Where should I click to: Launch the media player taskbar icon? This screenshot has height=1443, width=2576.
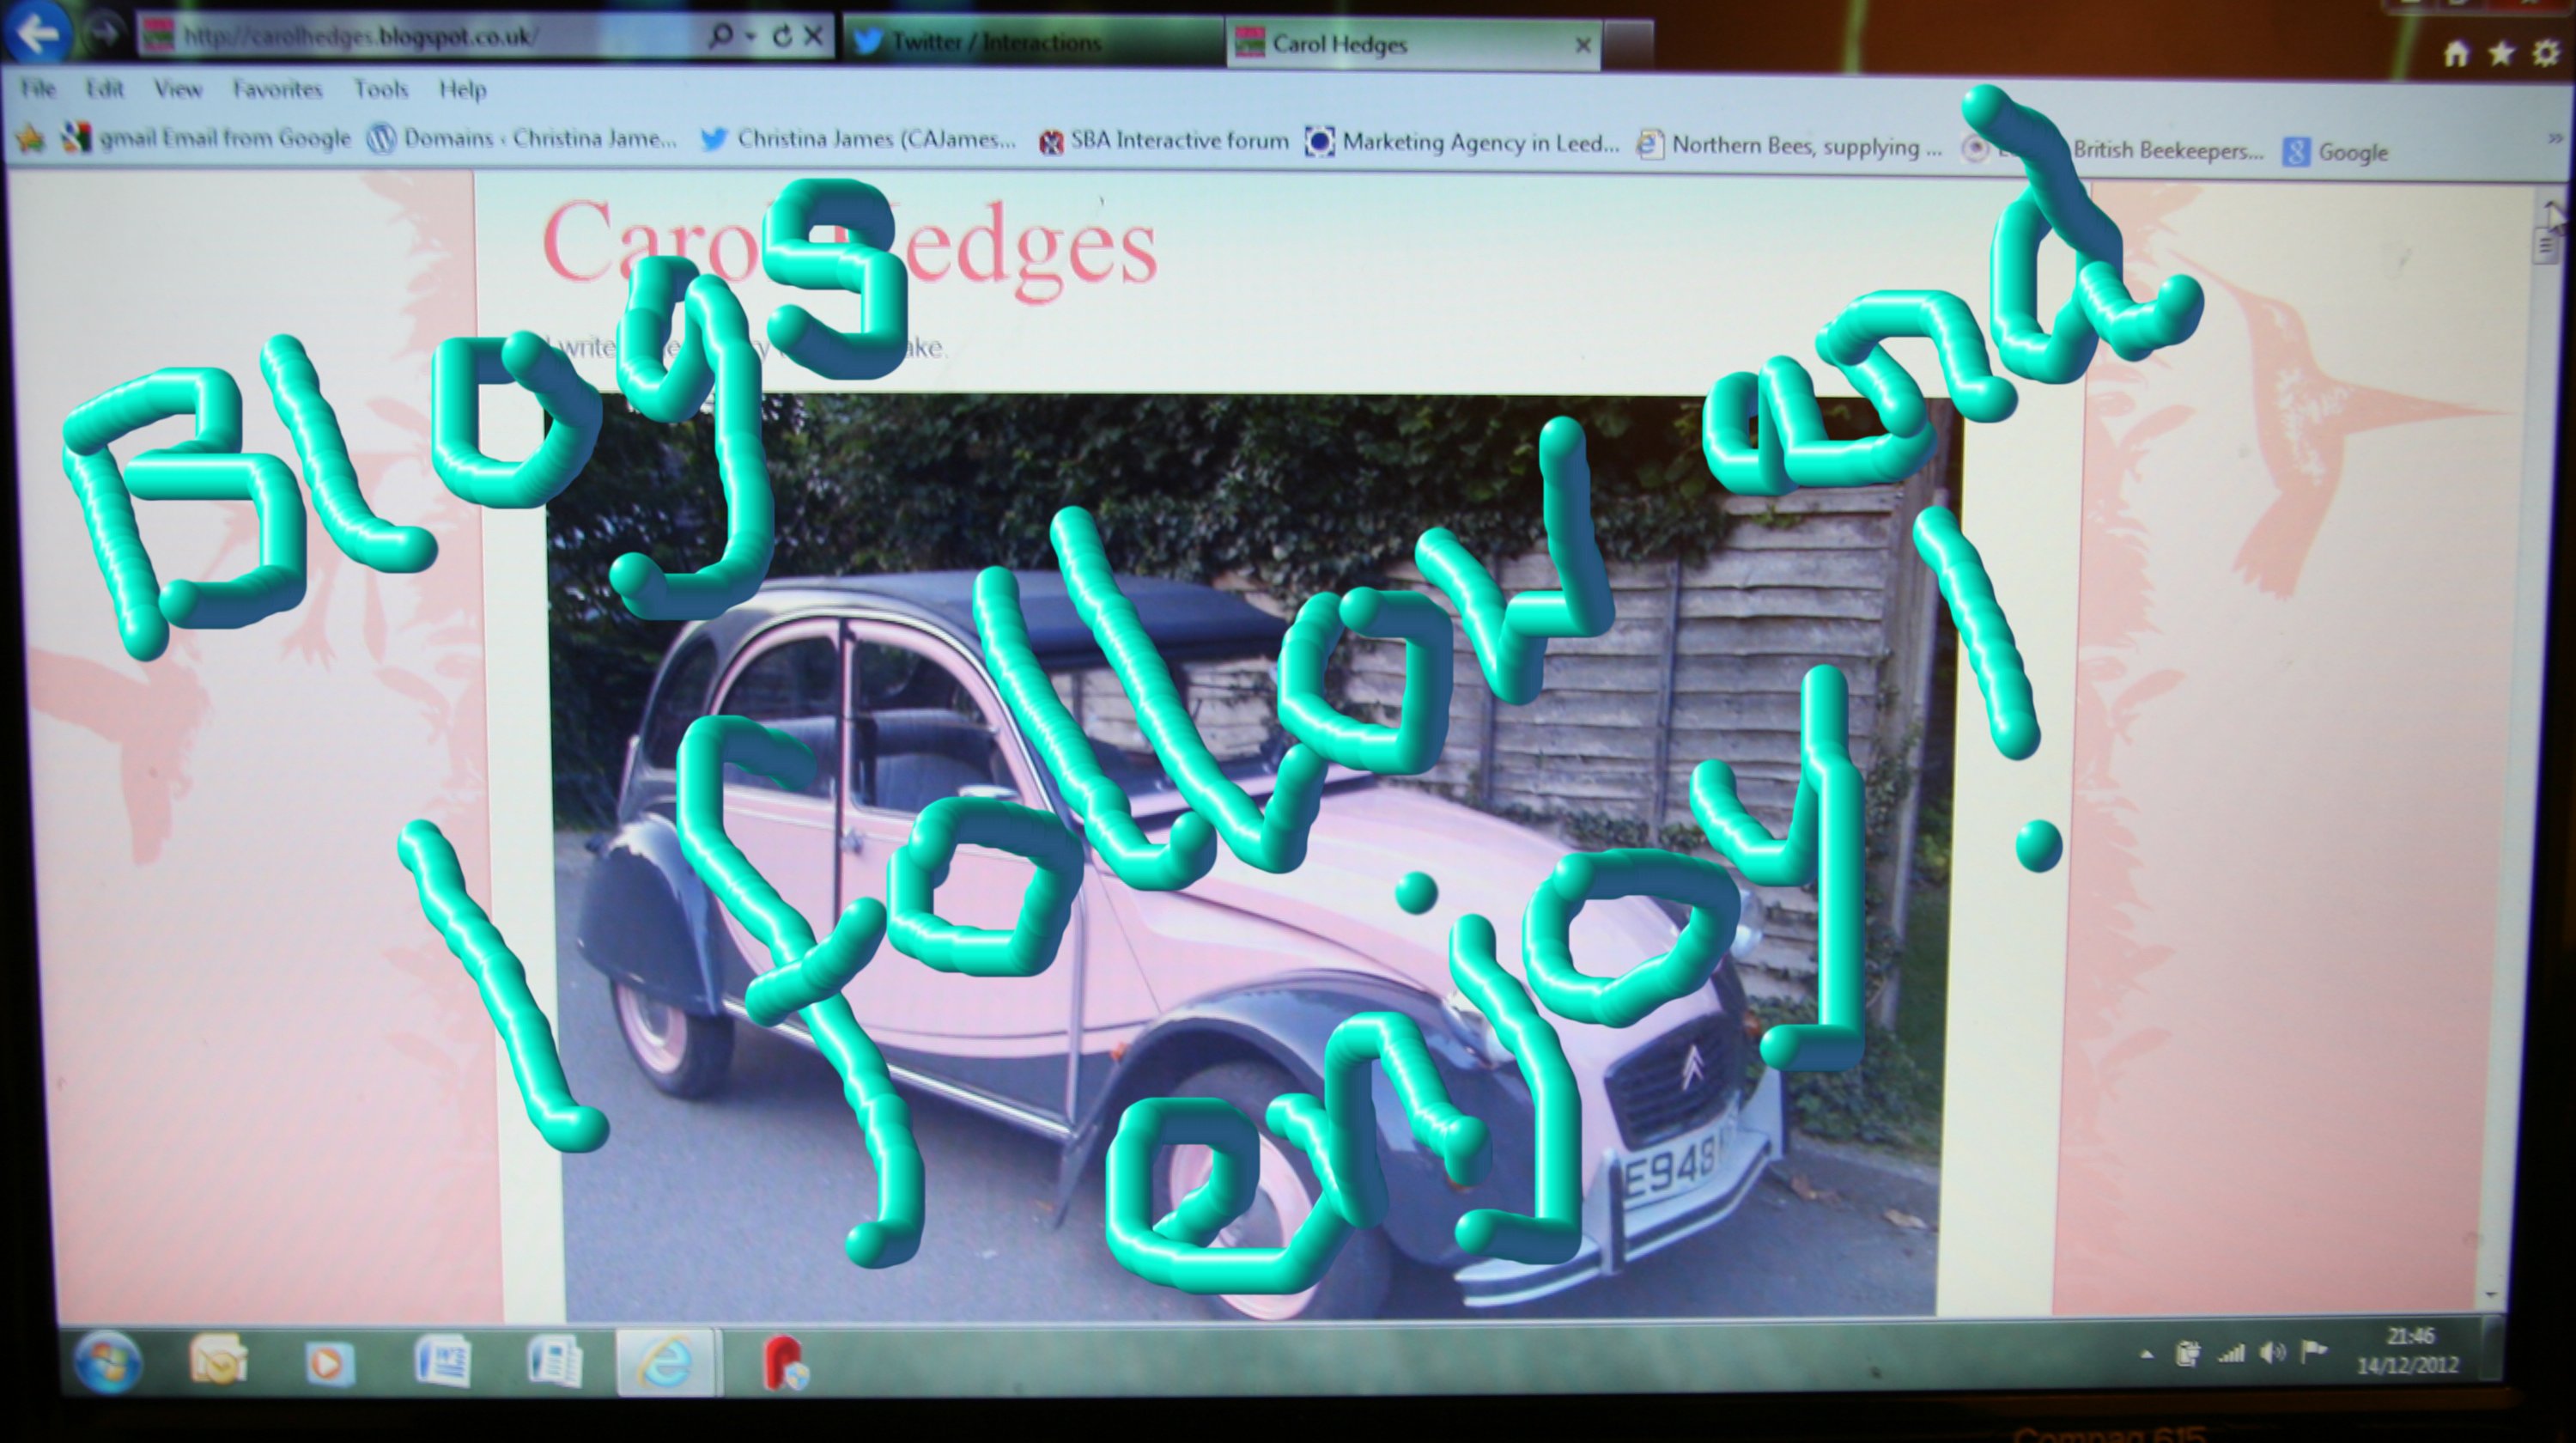click(x=328, y=1361)
